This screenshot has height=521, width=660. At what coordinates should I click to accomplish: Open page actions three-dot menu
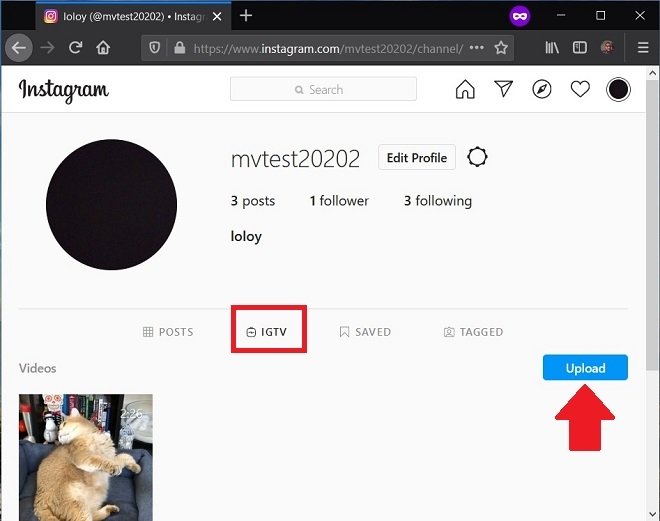(x=476, y=48)
